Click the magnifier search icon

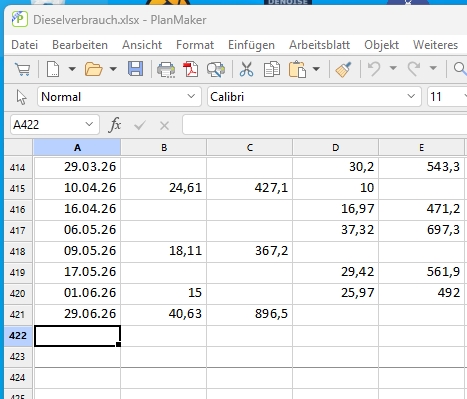pos(460,69)
